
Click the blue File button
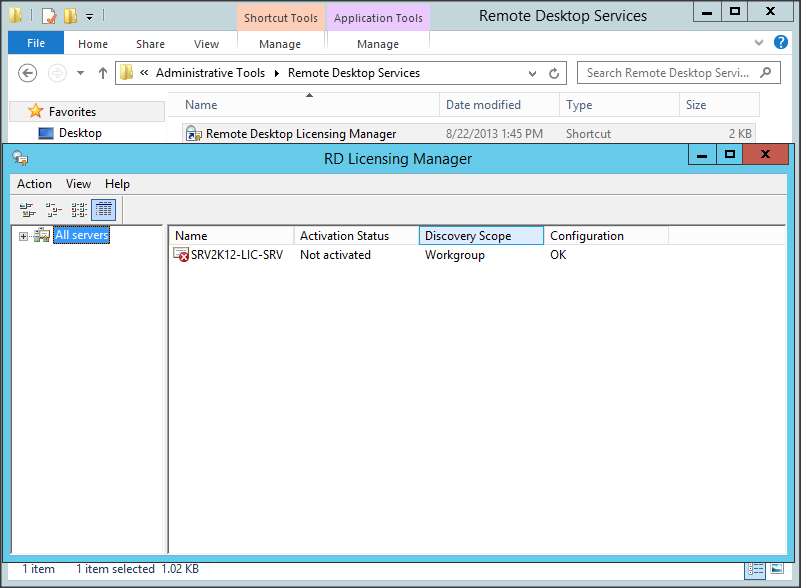click(x=36, y=44)
